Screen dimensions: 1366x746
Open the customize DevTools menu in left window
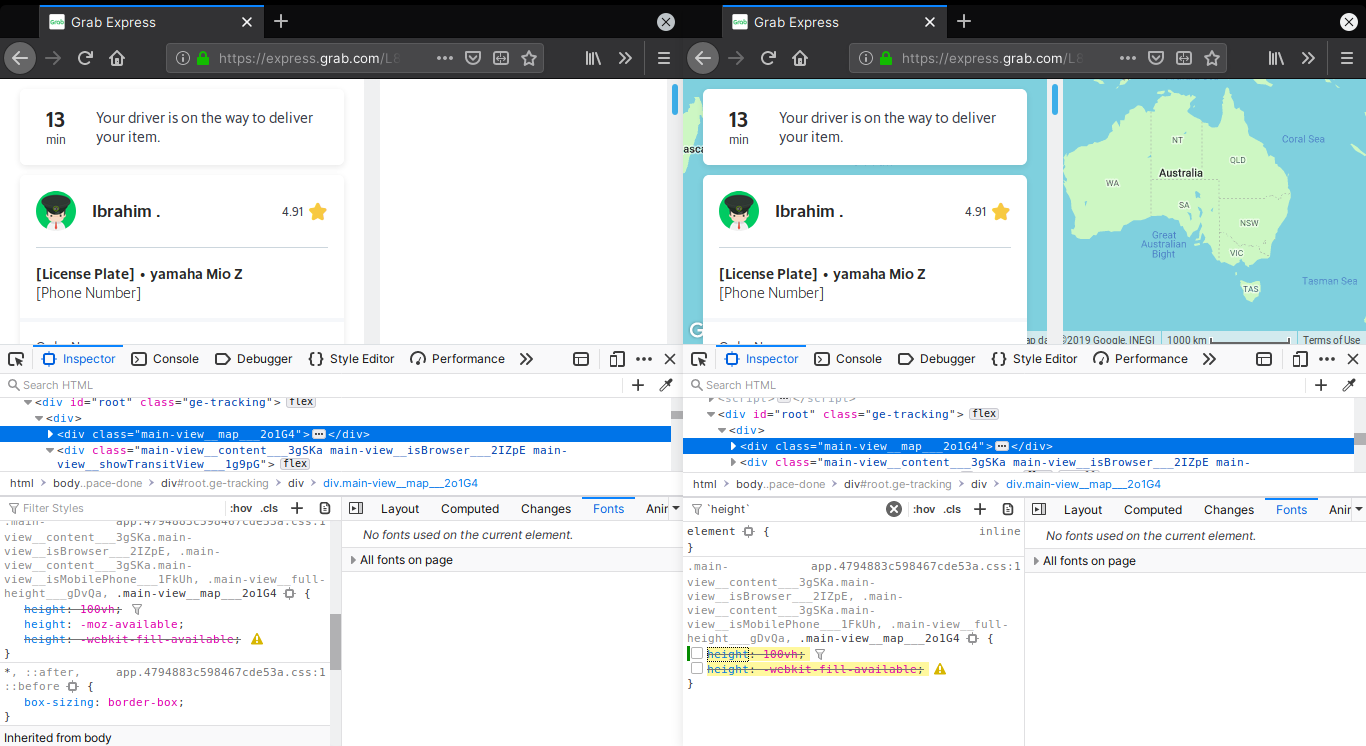coord(643,359)
